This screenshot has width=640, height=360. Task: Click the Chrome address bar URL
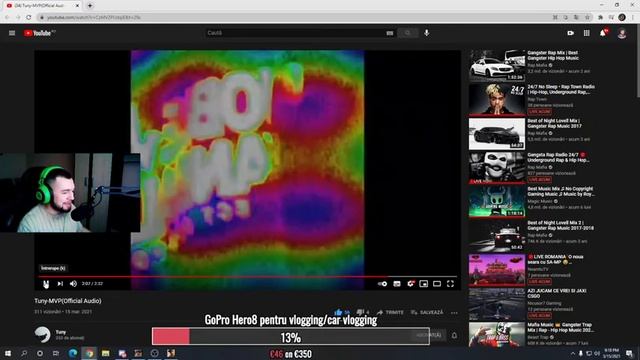(x=94, y=17)
